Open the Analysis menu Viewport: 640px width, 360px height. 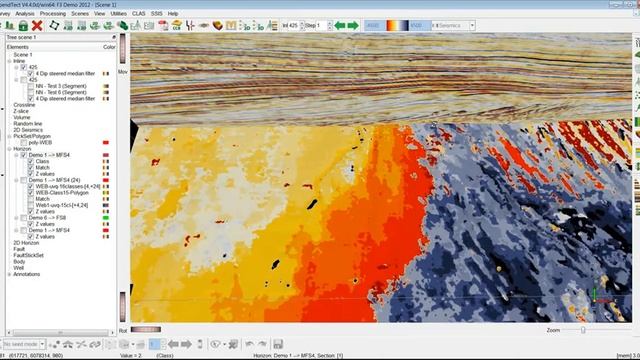click(24, 13)
